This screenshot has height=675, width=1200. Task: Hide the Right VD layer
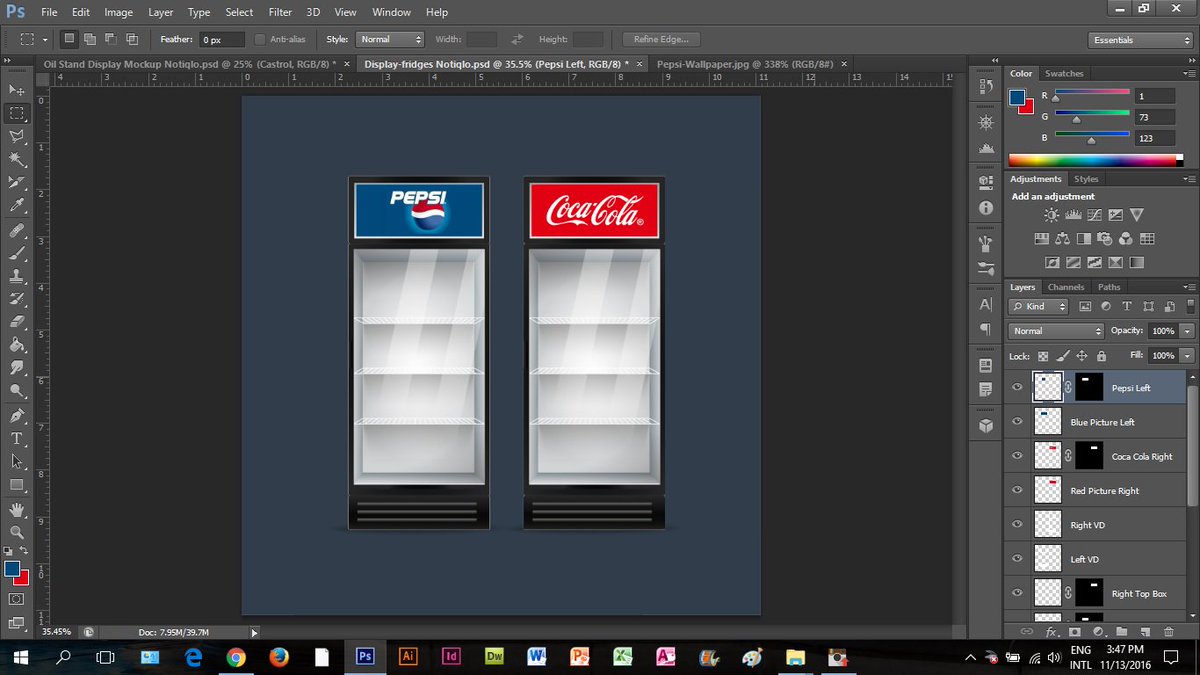click(1017, 524)
